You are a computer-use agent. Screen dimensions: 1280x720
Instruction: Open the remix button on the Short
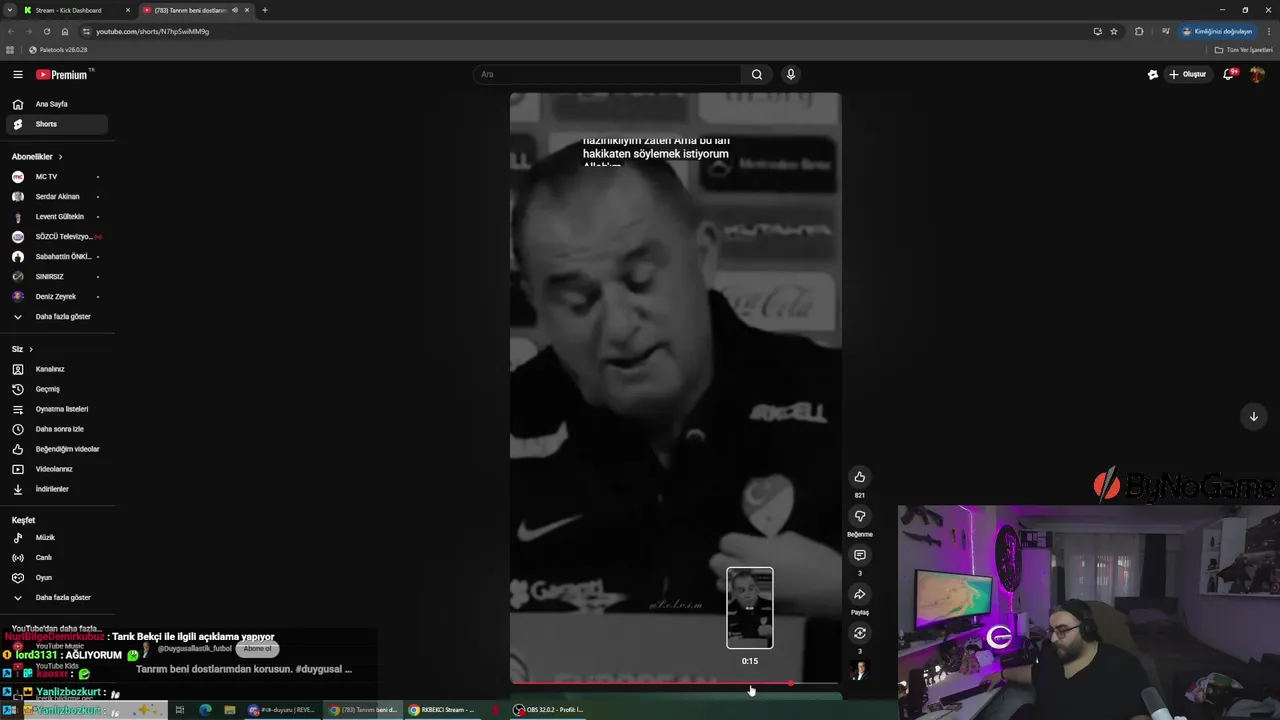859,633
